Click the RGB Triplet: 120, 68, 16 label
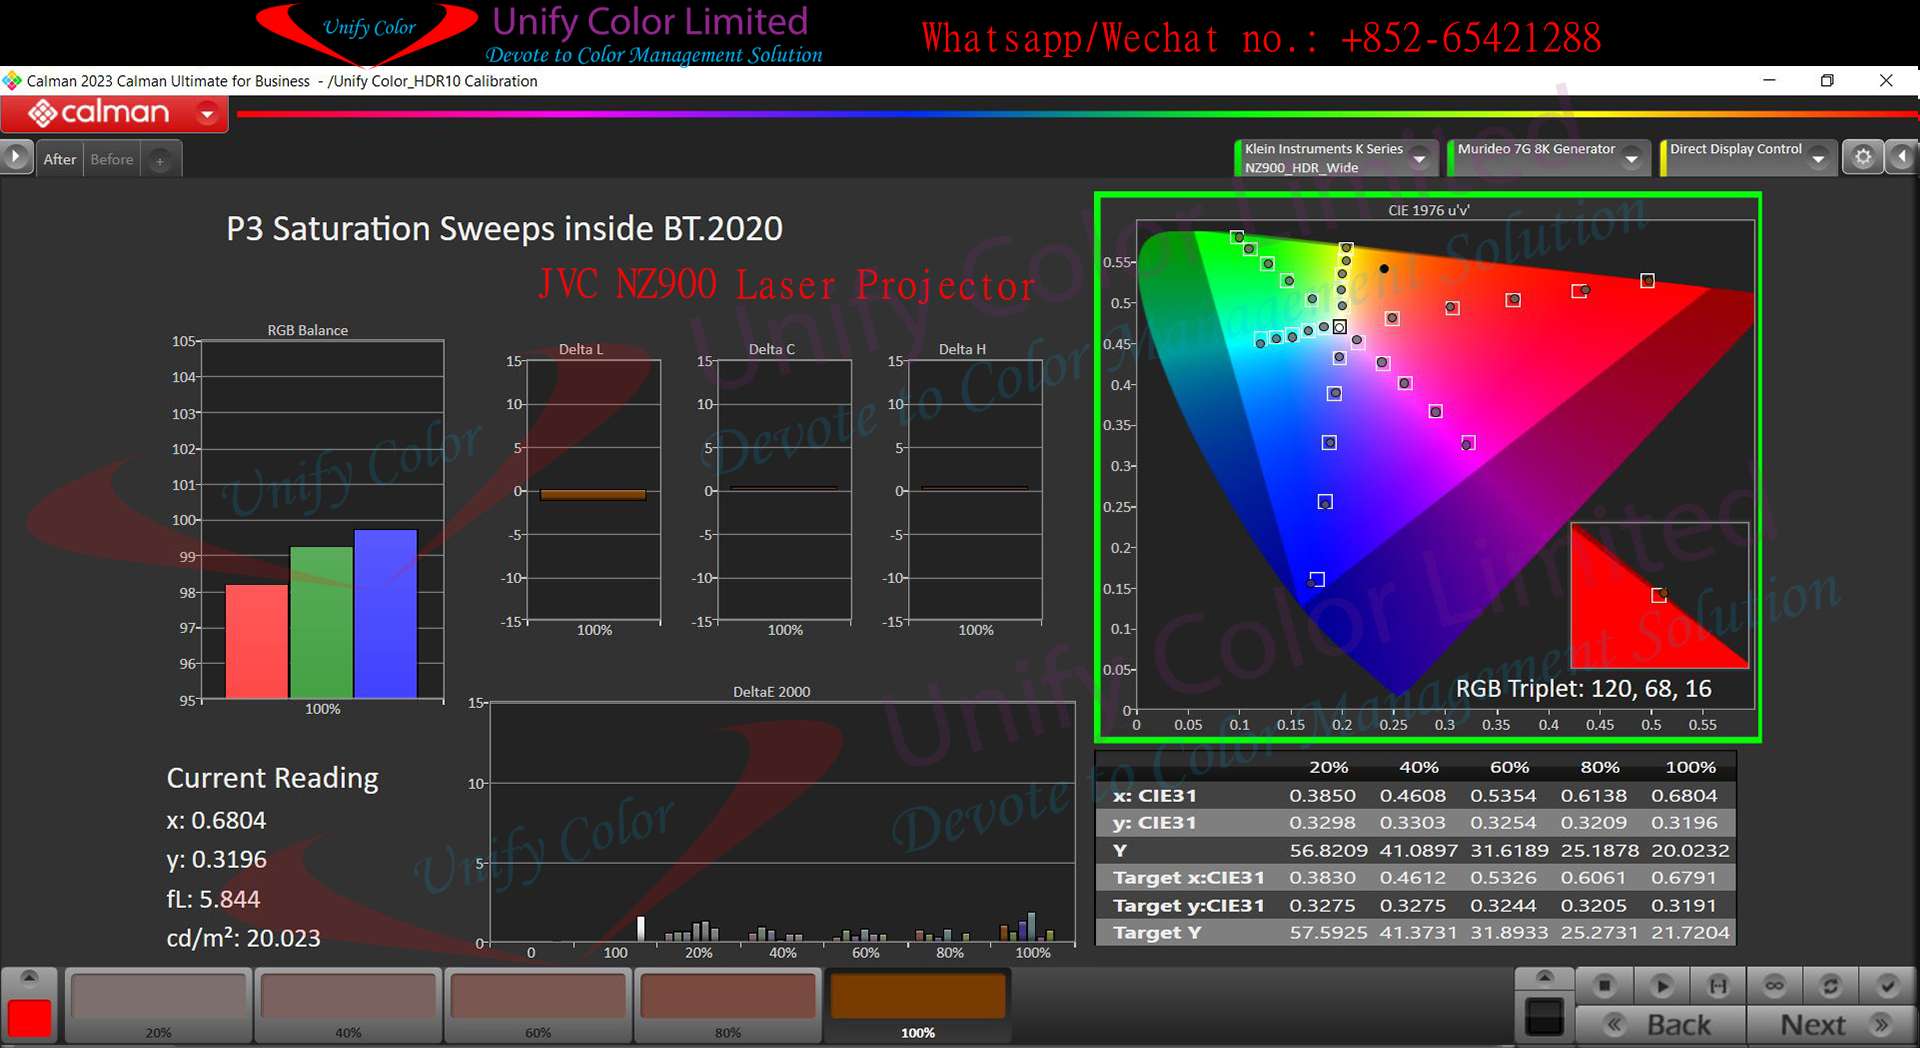Viewport: 1920px width, 1048px height. pyautogui.click(x=1583, y=689)
